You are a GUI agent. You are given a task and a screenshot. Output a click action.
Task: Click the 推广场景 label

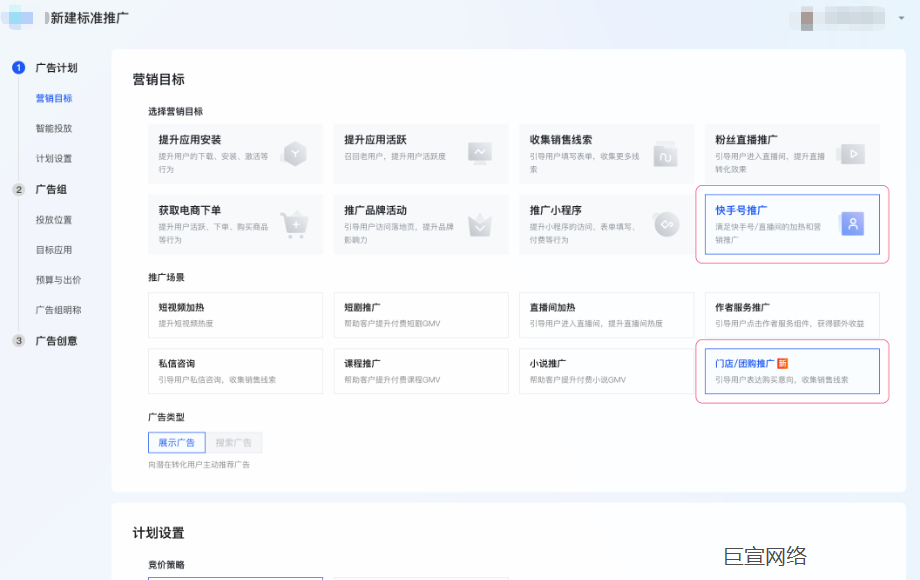click(x=166, y=277)
